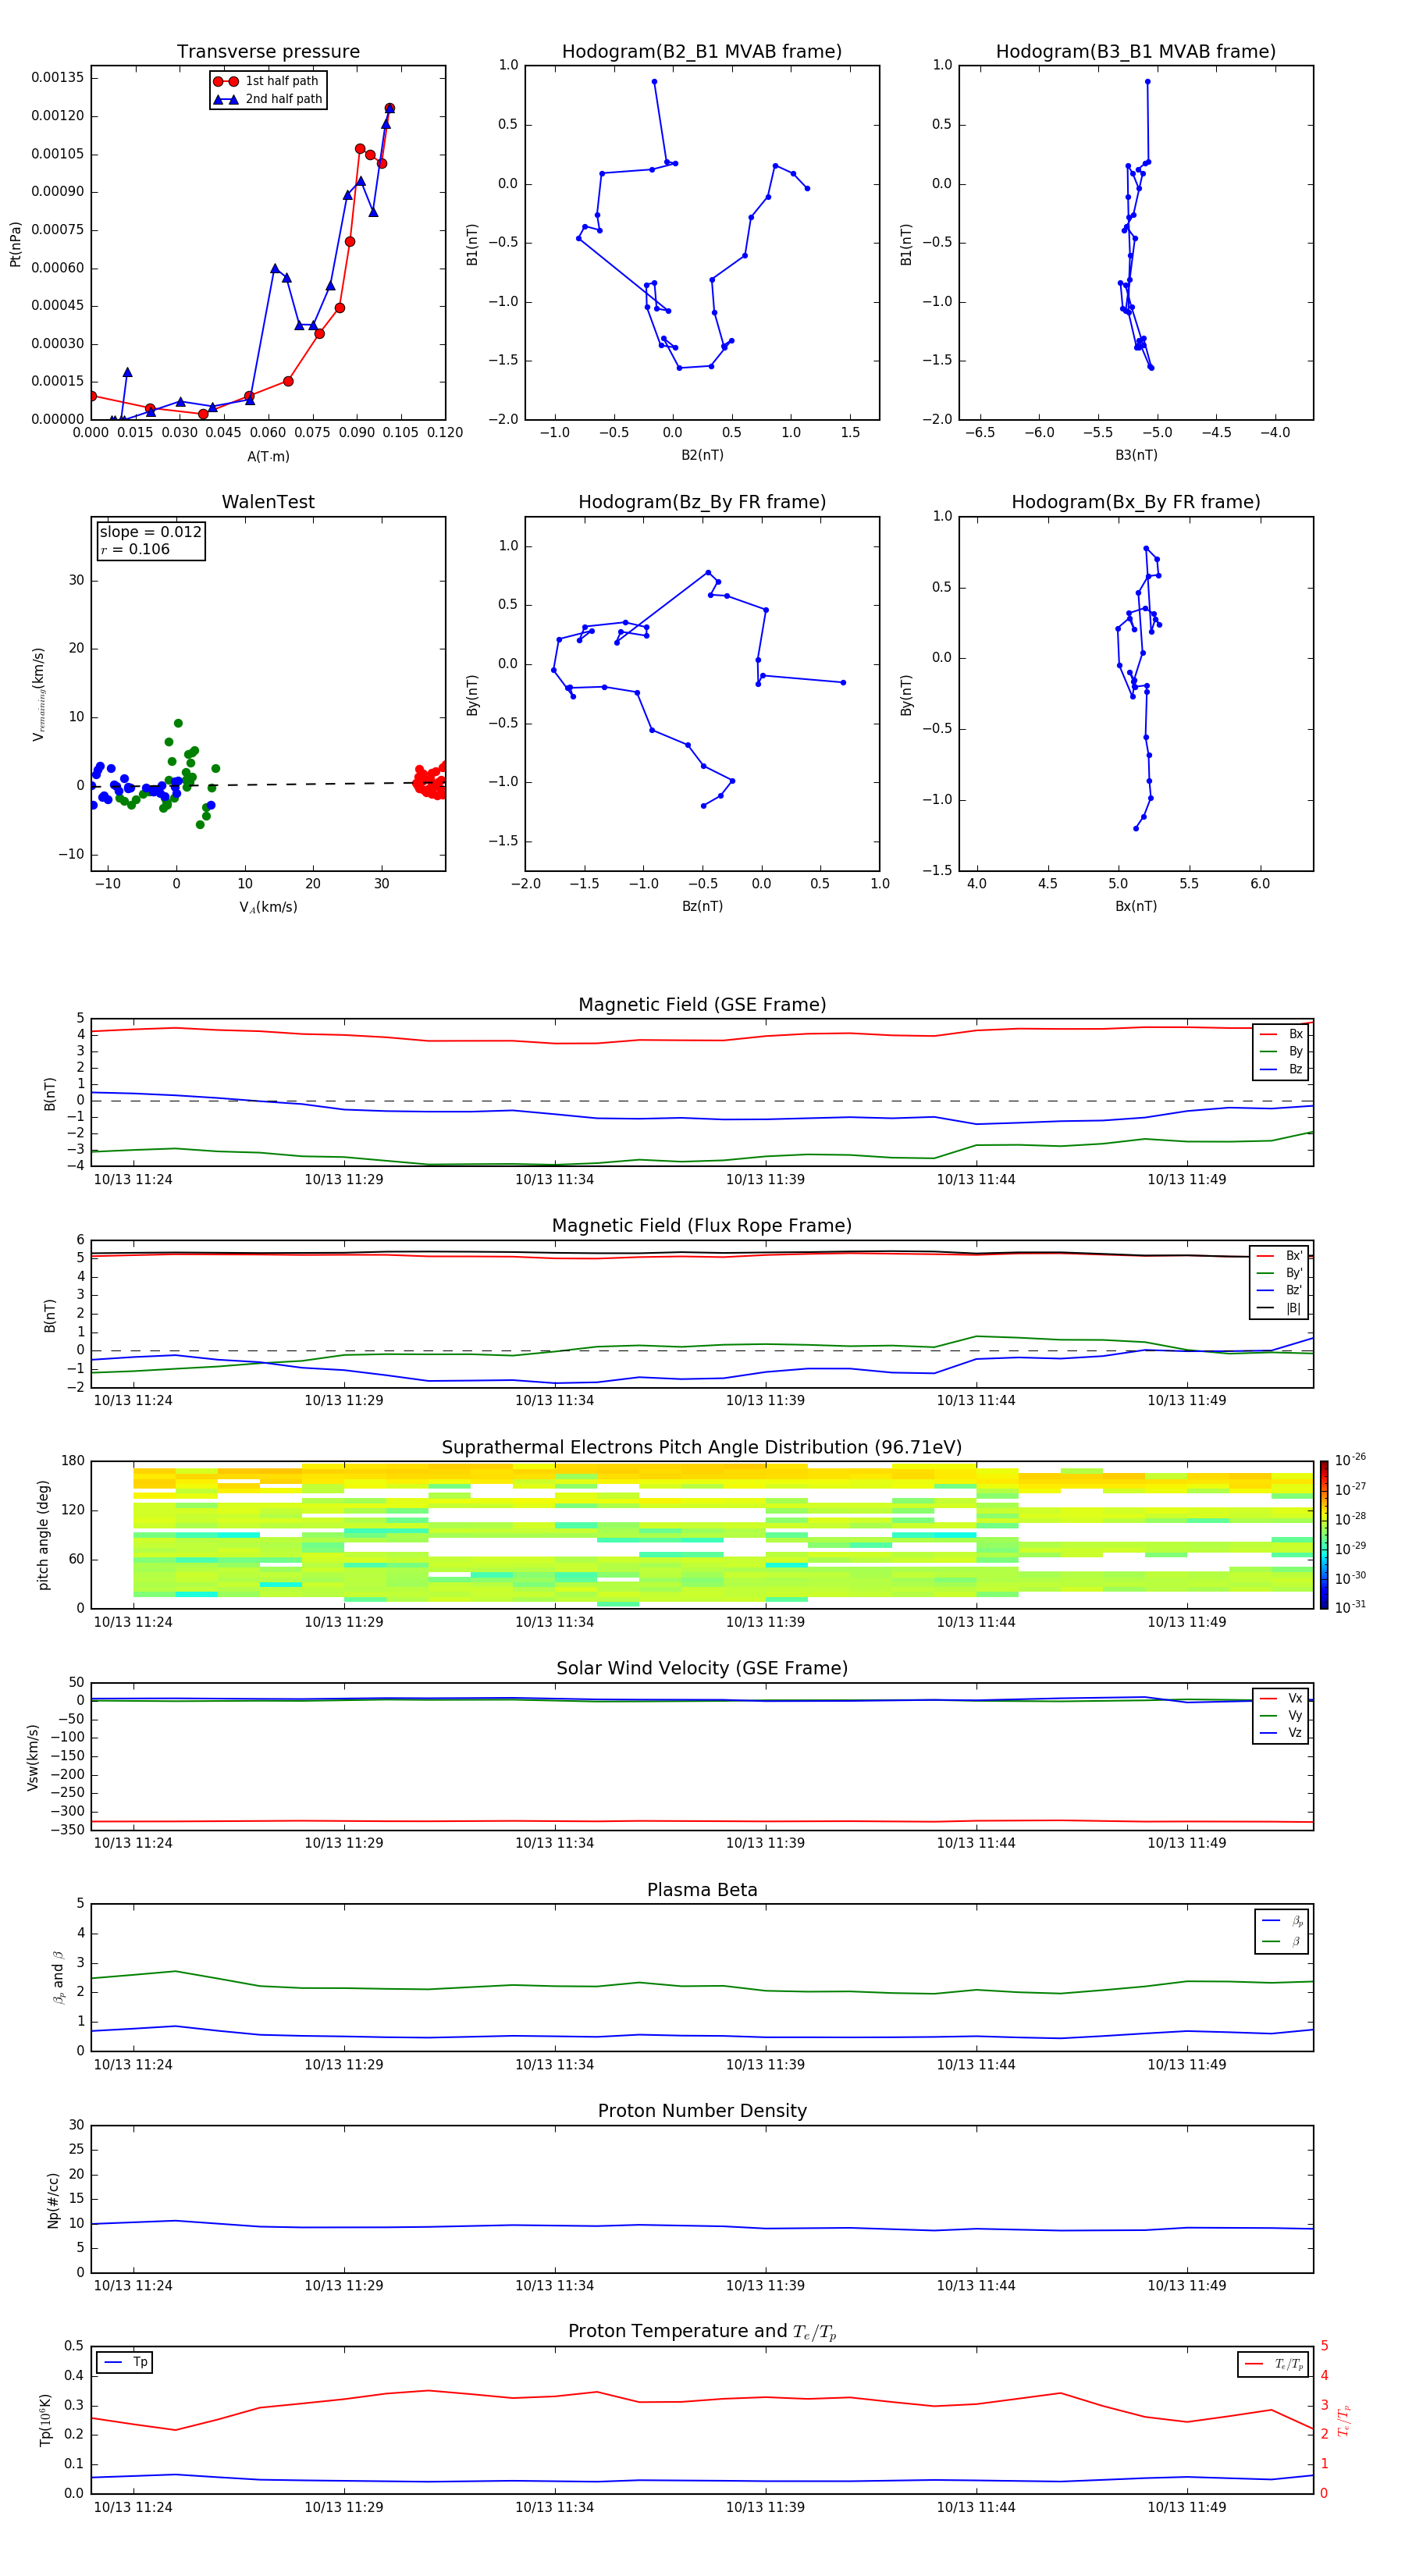Click the "B3(nT)" x-axis label

(x=1136, y=455)
